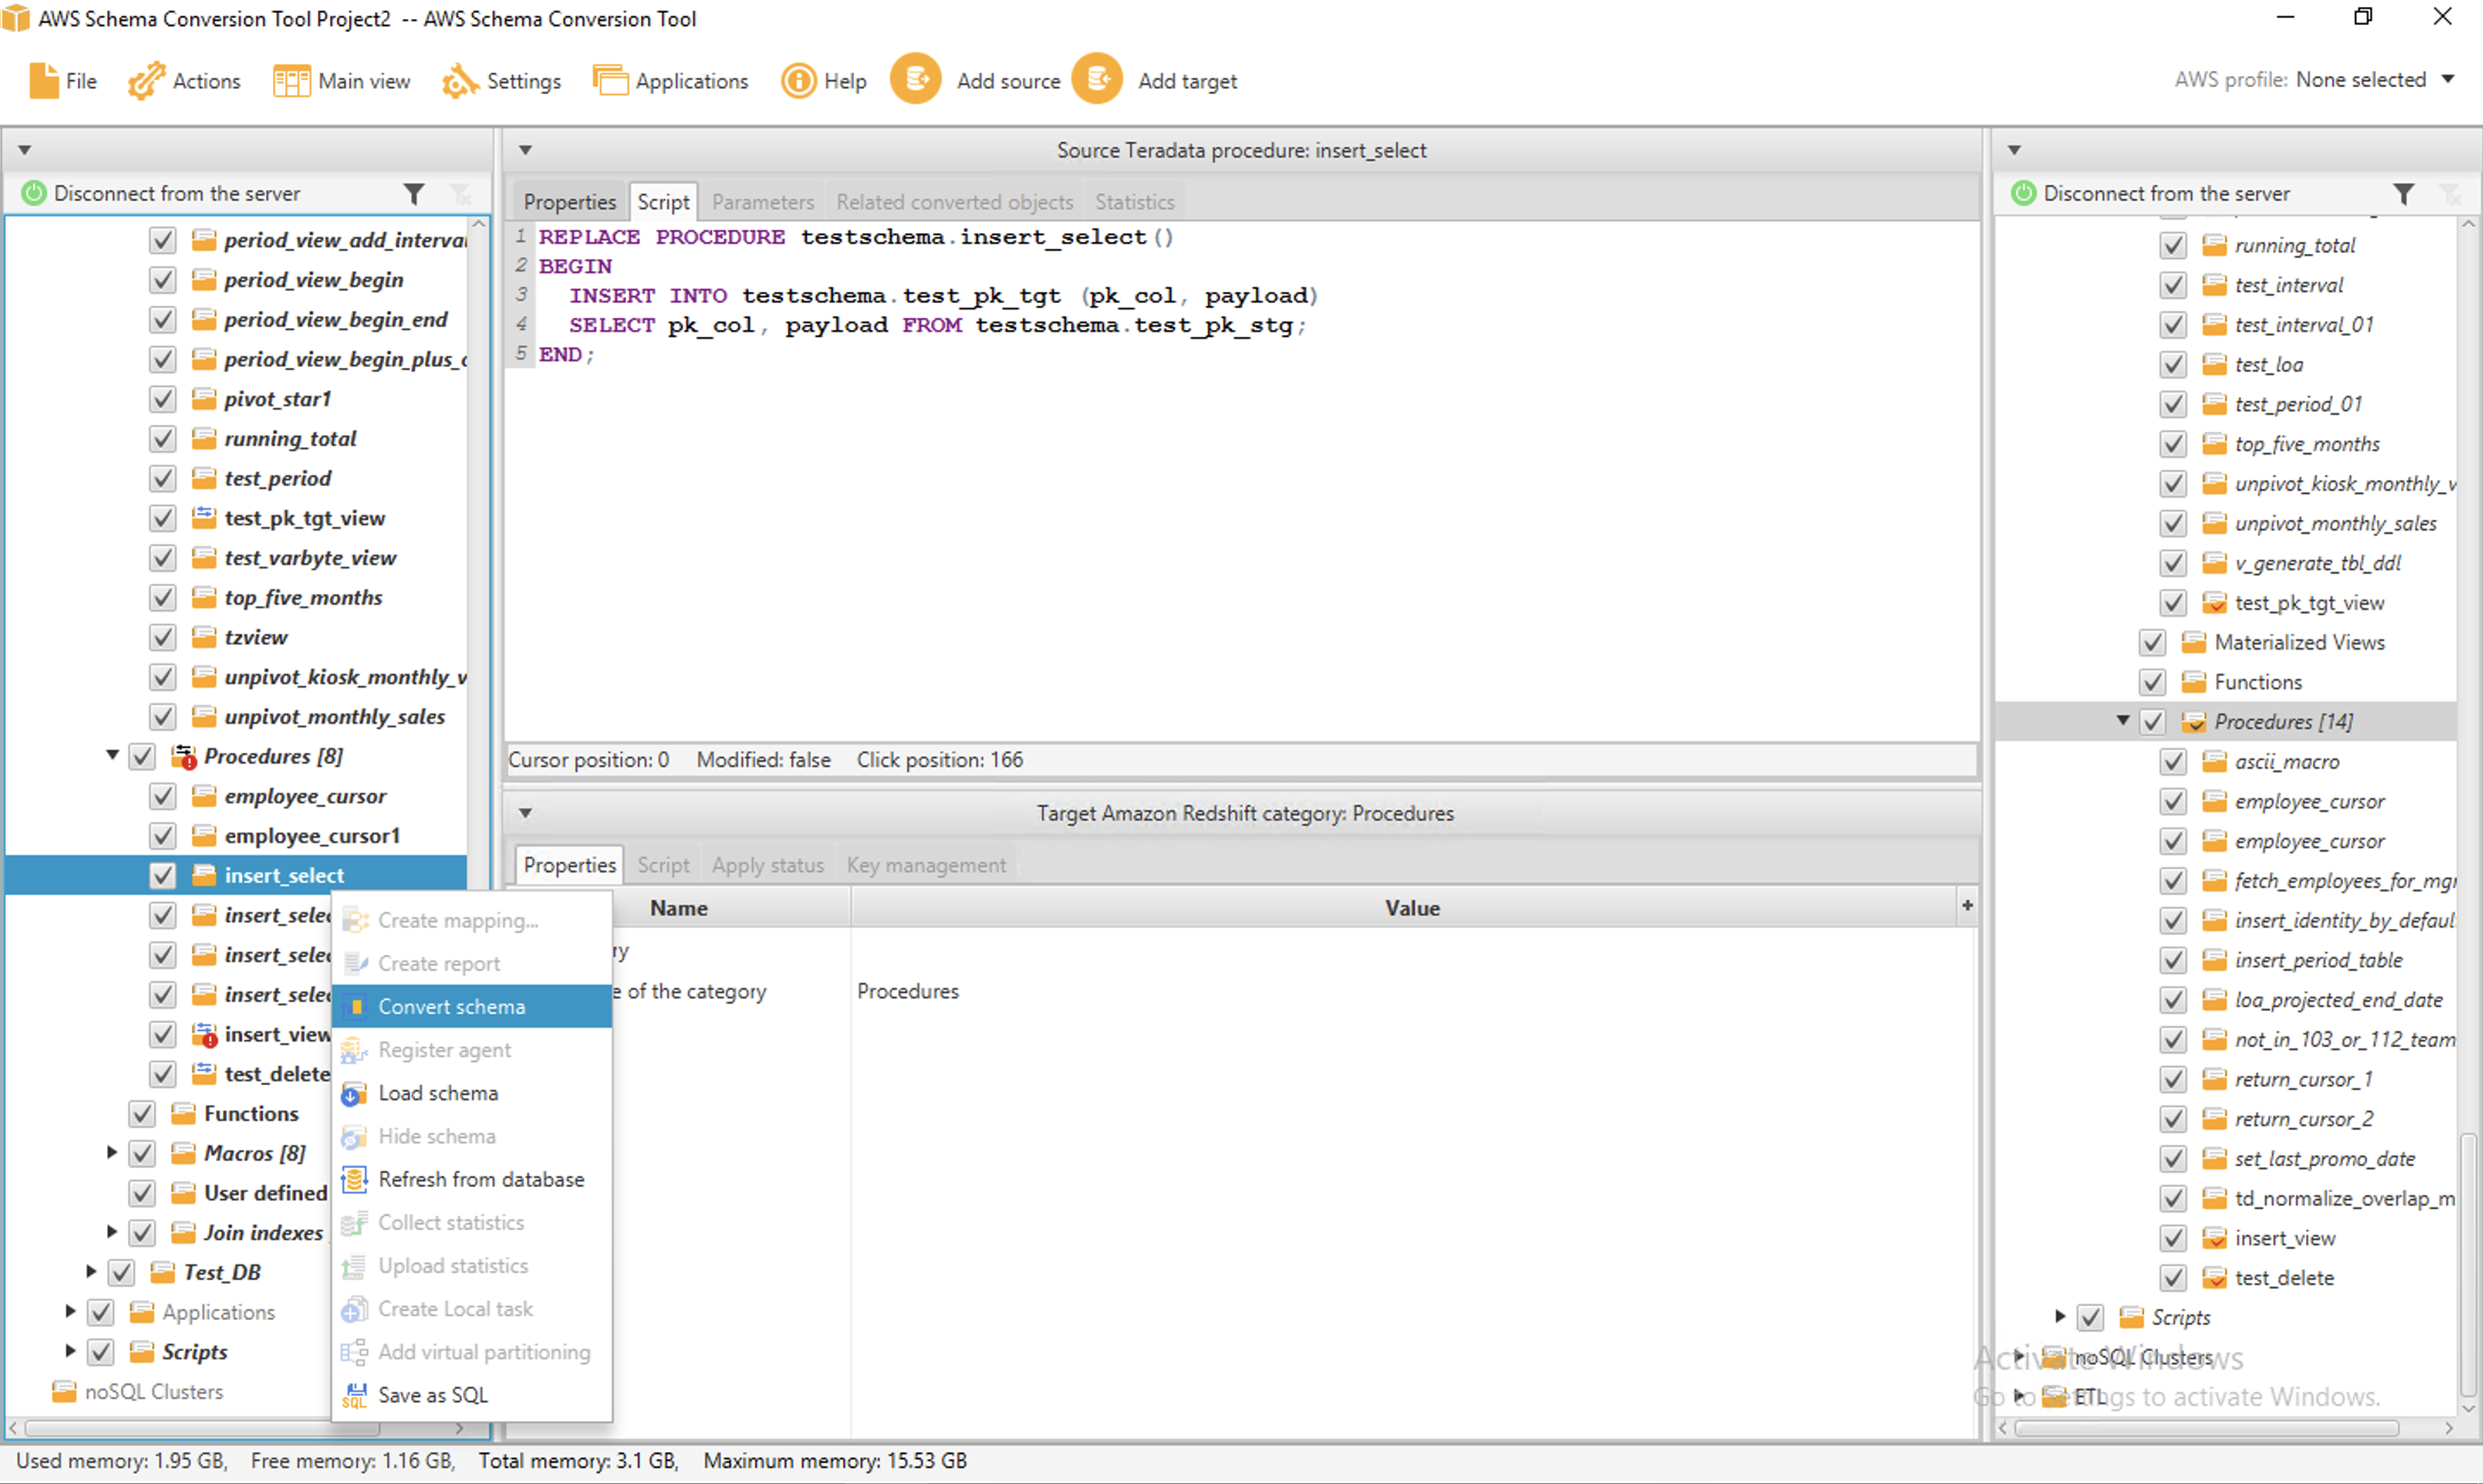Uncheck Materialized Views in target tree
The width and height of the screenshot is (2483, 1484).
(x=2152, y=642)
